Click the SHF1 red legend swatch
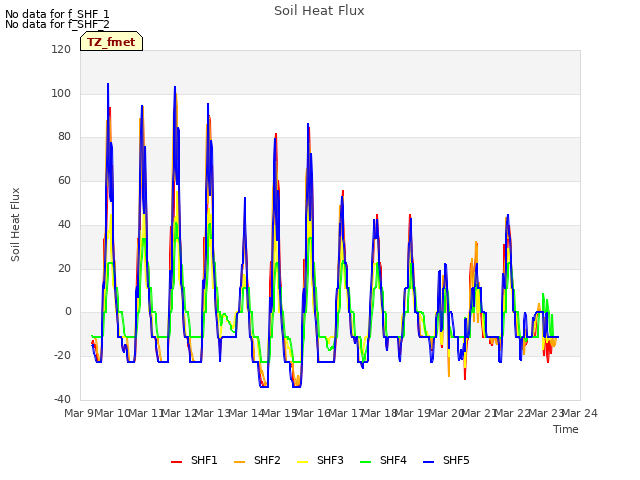The height and width of the screenshot is (480, 640). 176,462
